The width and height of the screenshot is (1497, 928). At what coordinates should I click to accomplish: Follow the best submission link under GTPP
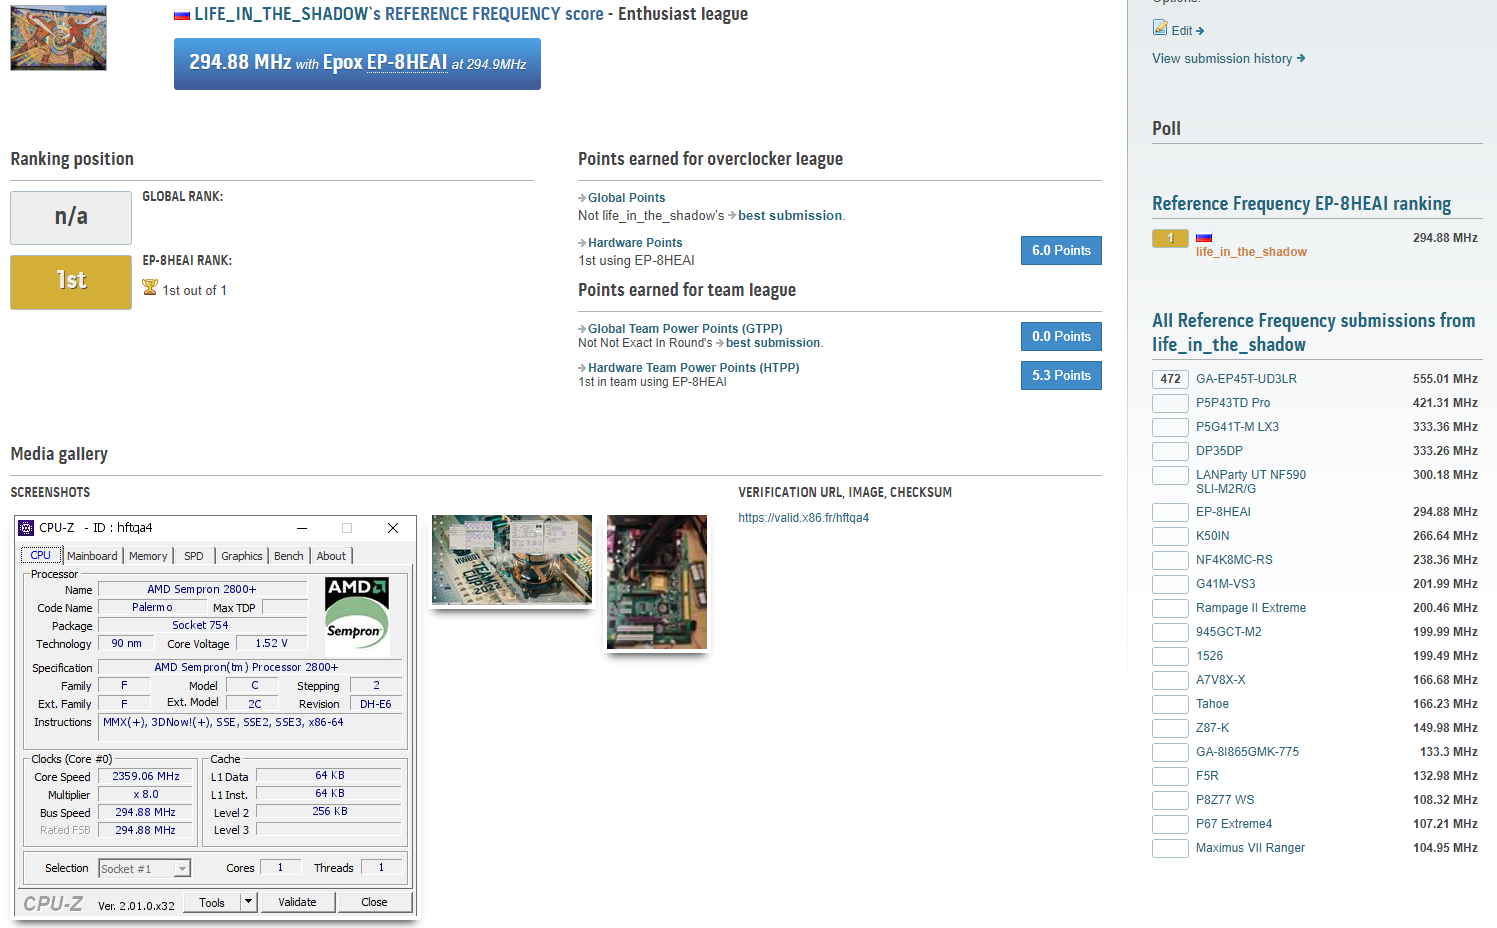(773, 343)
